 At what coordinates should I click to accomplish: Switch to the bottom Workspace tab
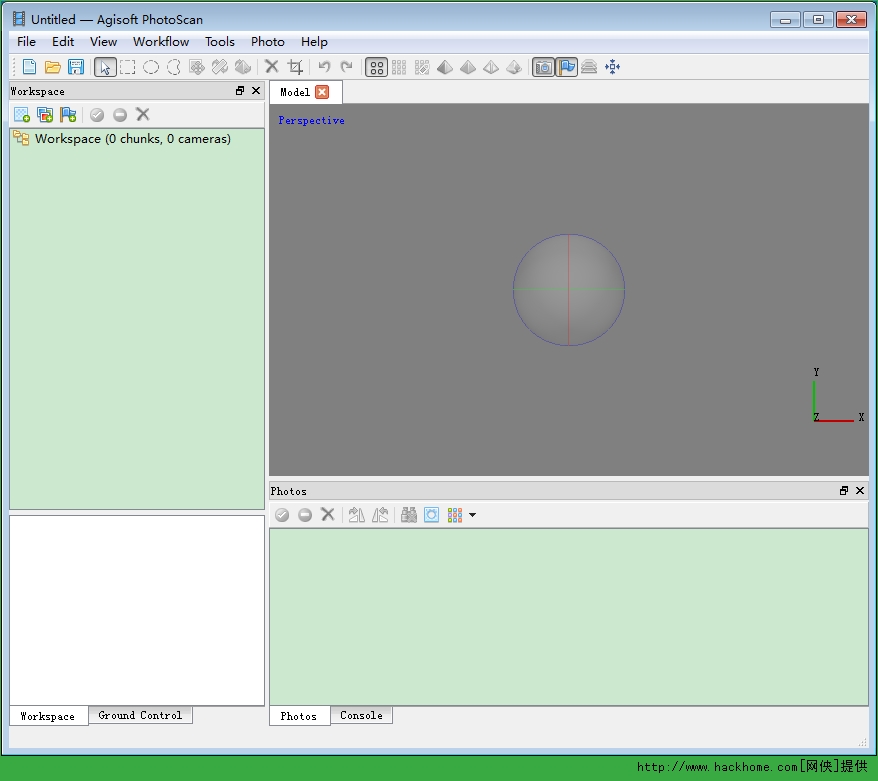coord(48,716)
